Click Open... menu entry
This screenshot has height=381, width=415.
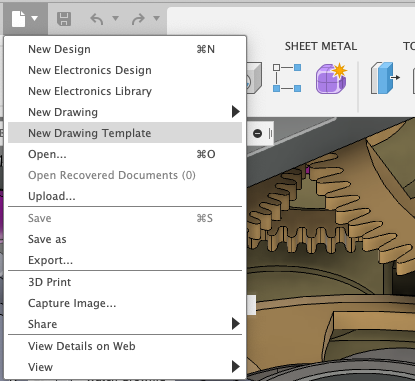[125, 154]
